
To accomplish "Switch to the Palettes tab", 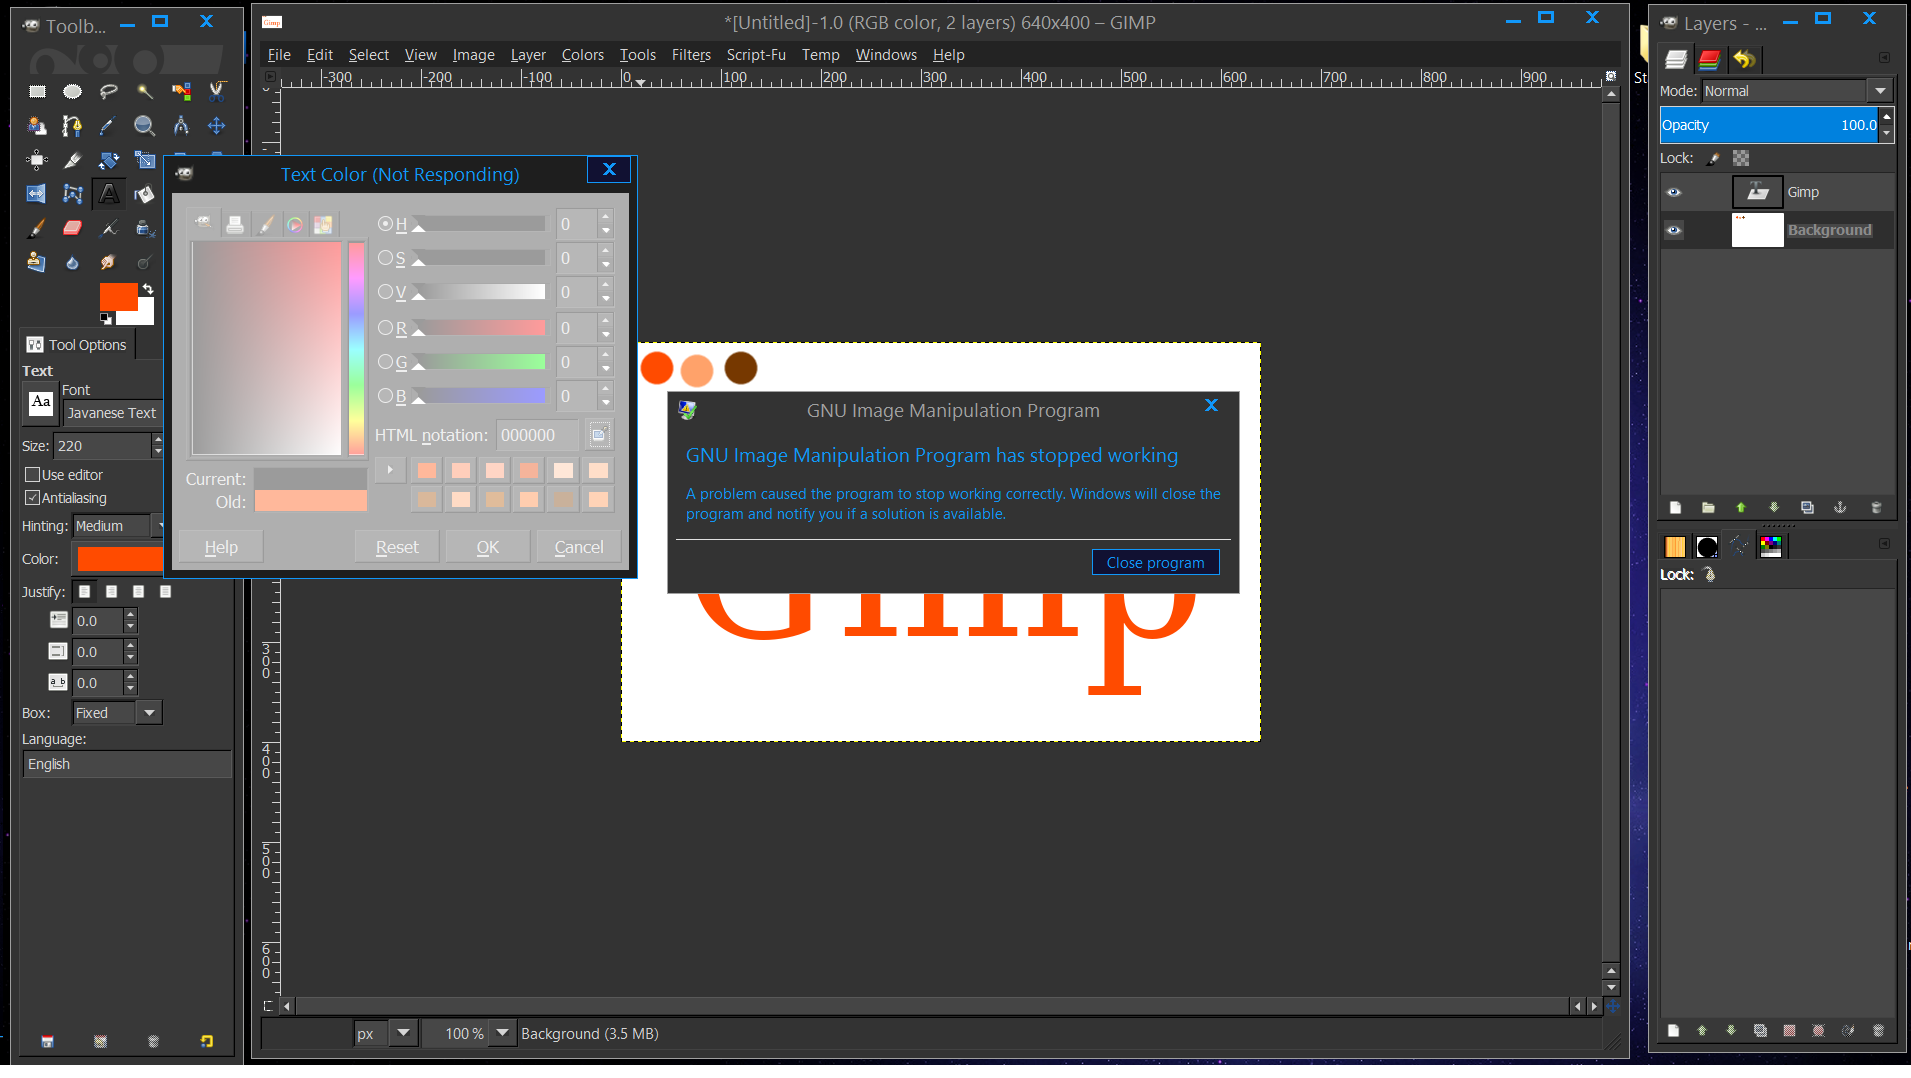I will (x=1771, y=546).
